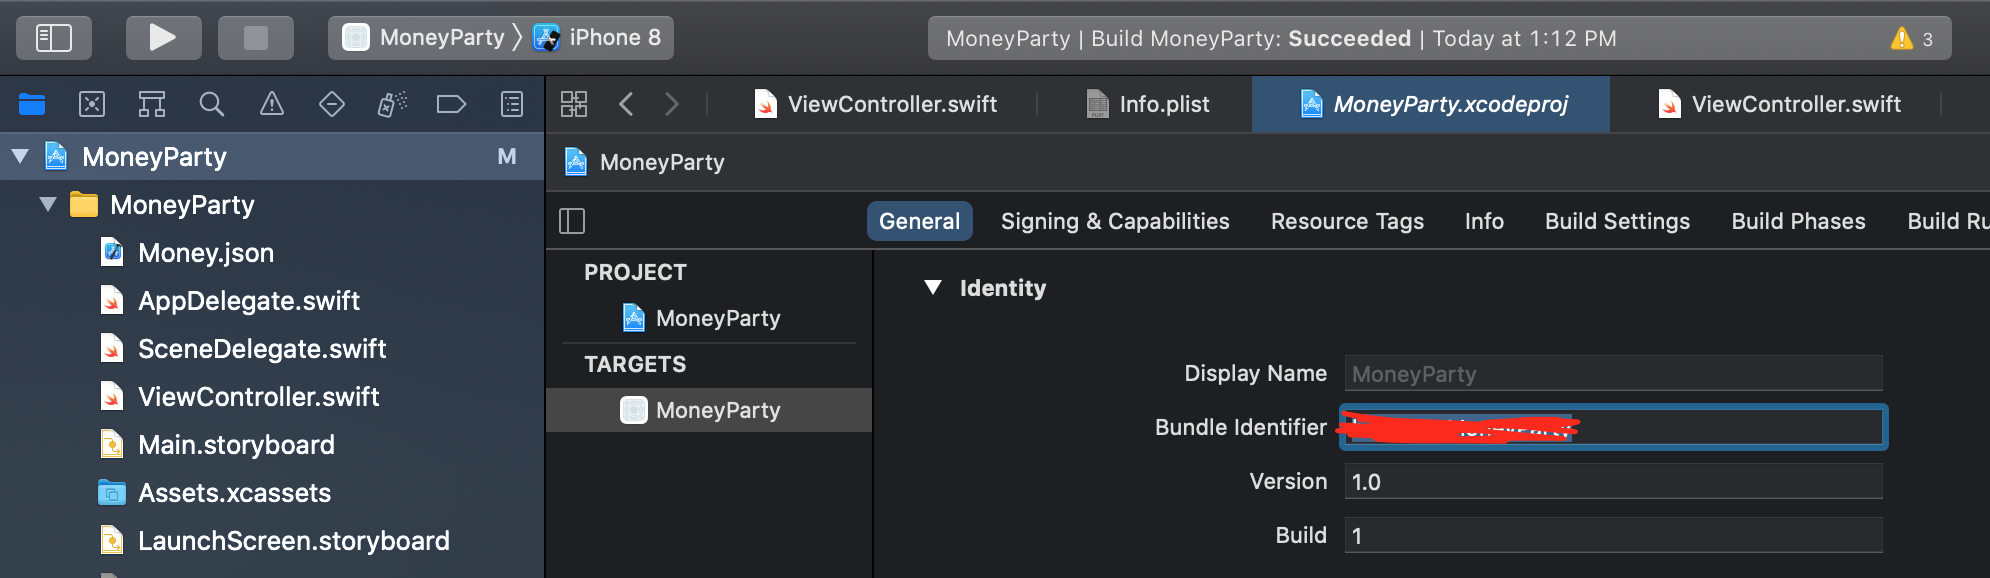Viewport: 1990px width, 578px height.
Task: Show the Test navigator
Action: tap(332, 104)
